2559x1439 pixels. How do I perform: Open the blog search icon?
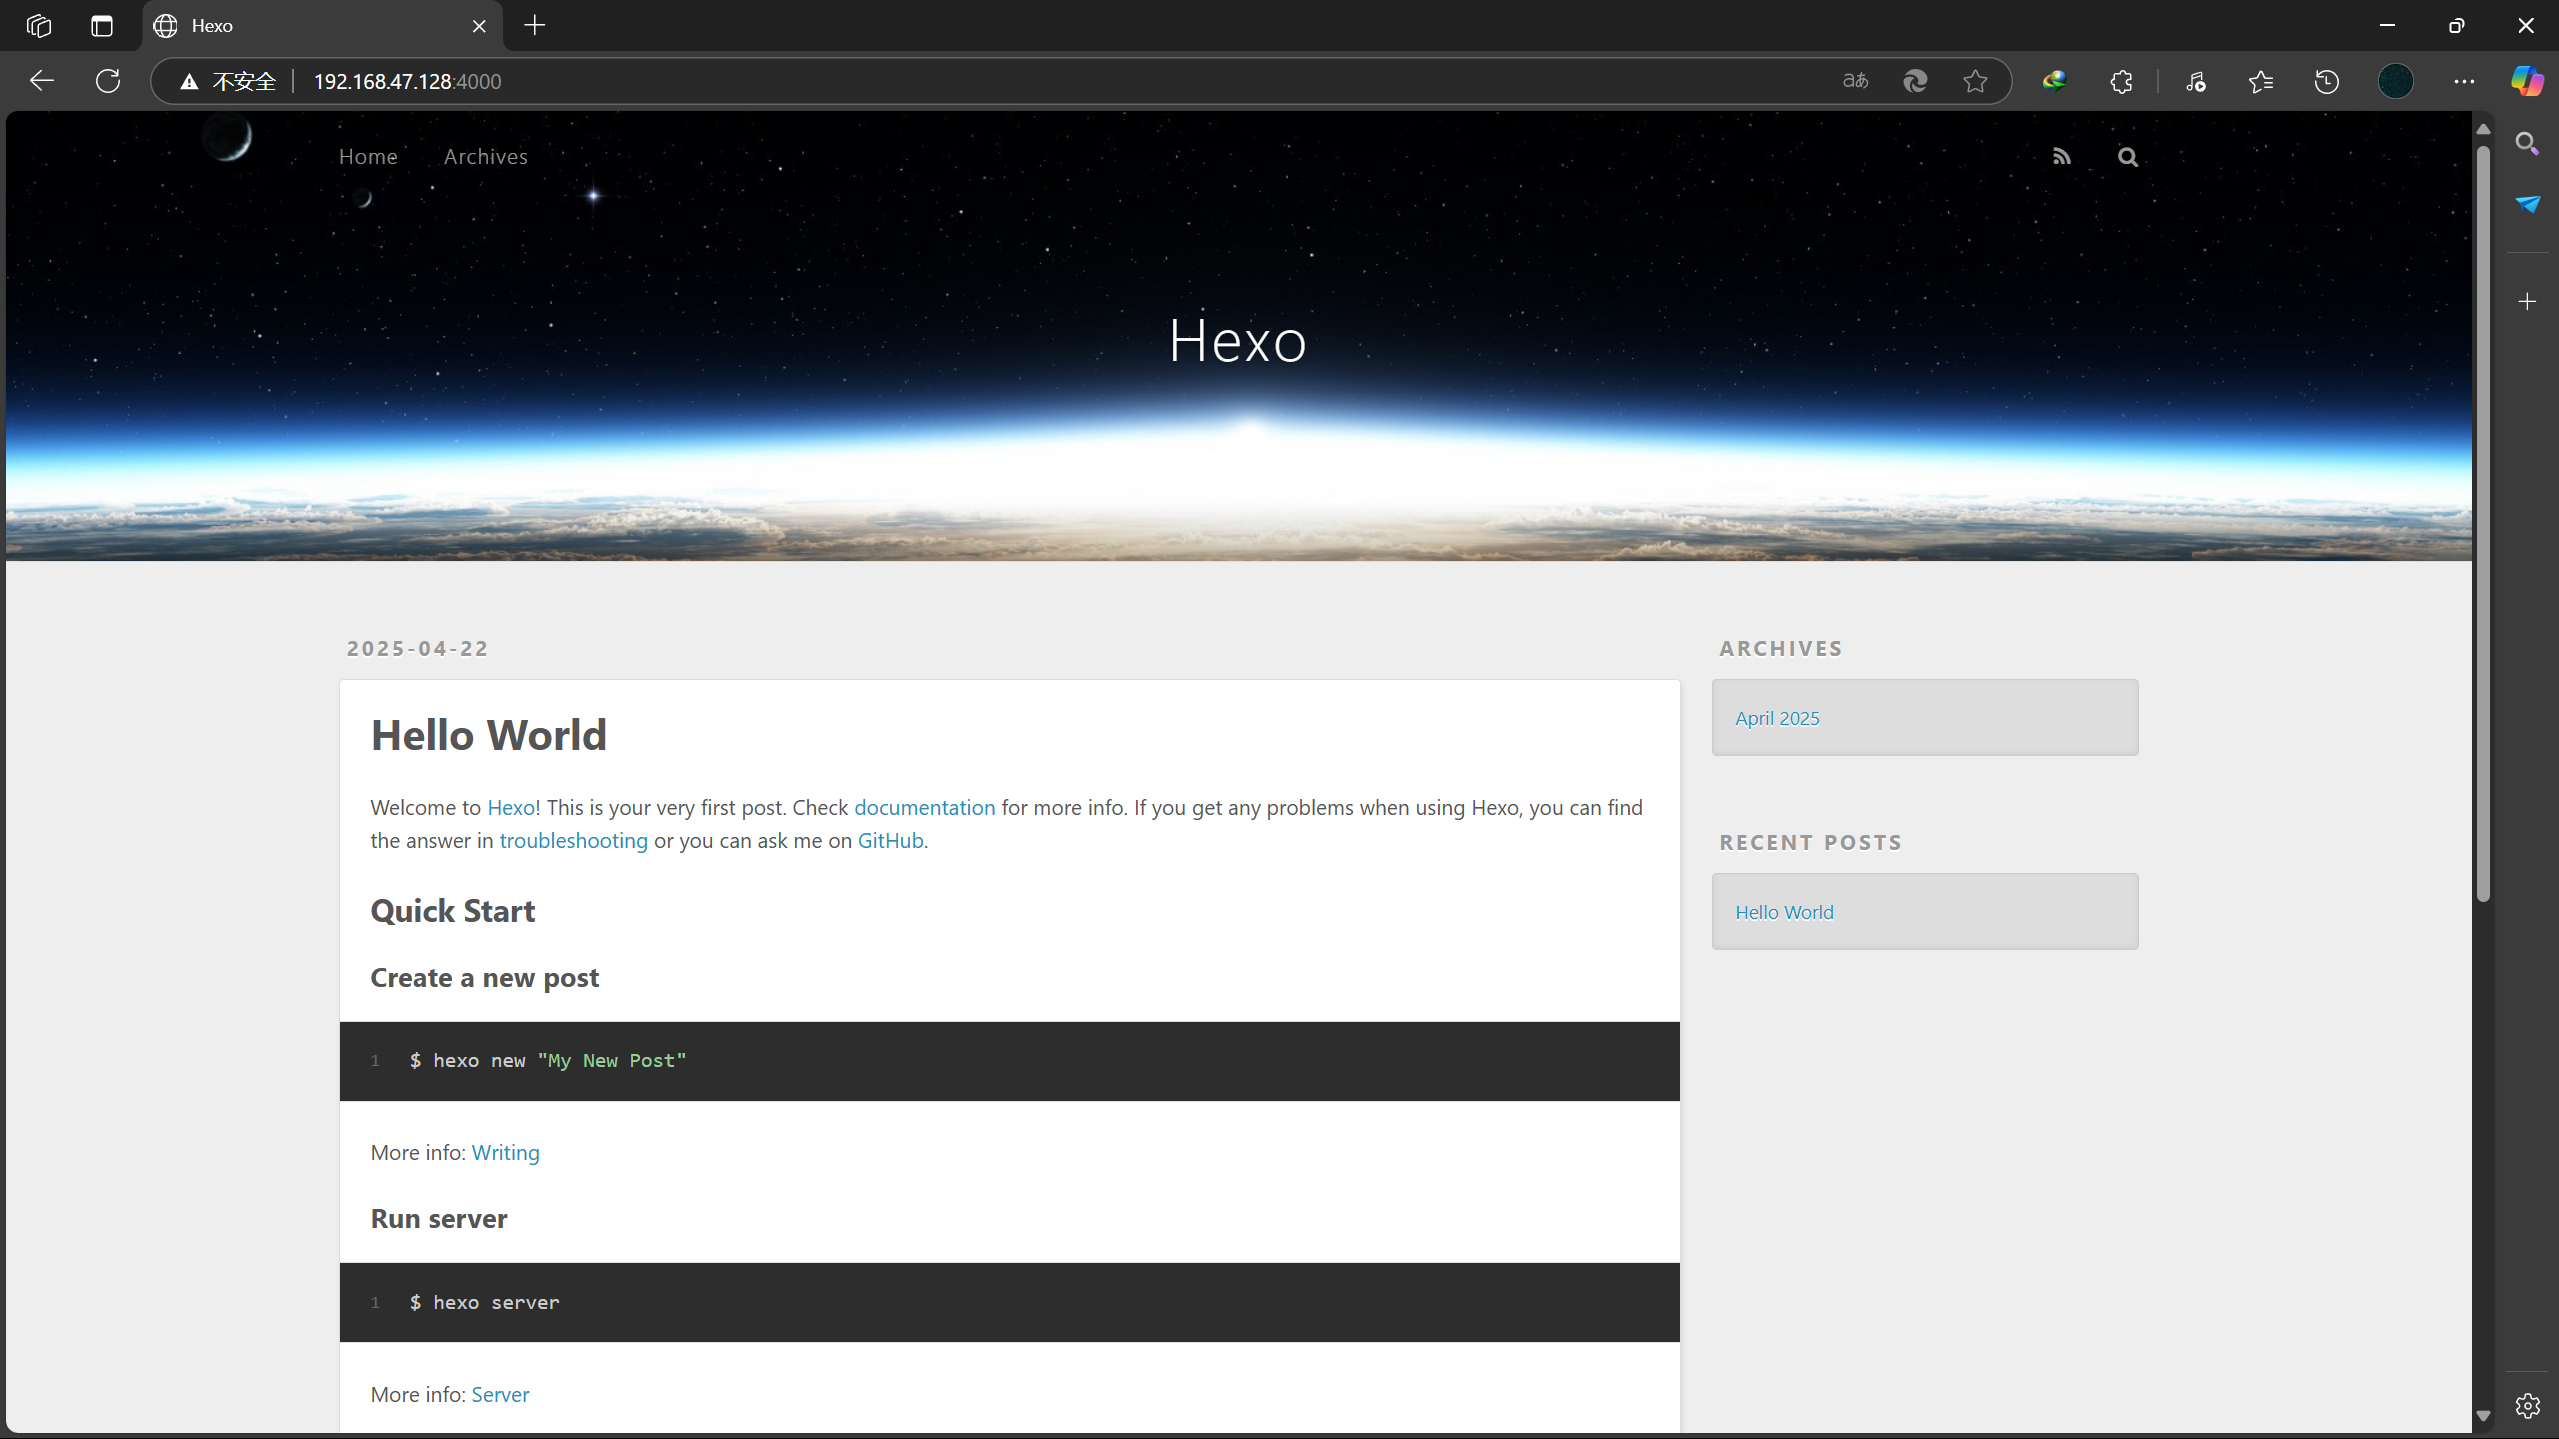point(2127,157)
